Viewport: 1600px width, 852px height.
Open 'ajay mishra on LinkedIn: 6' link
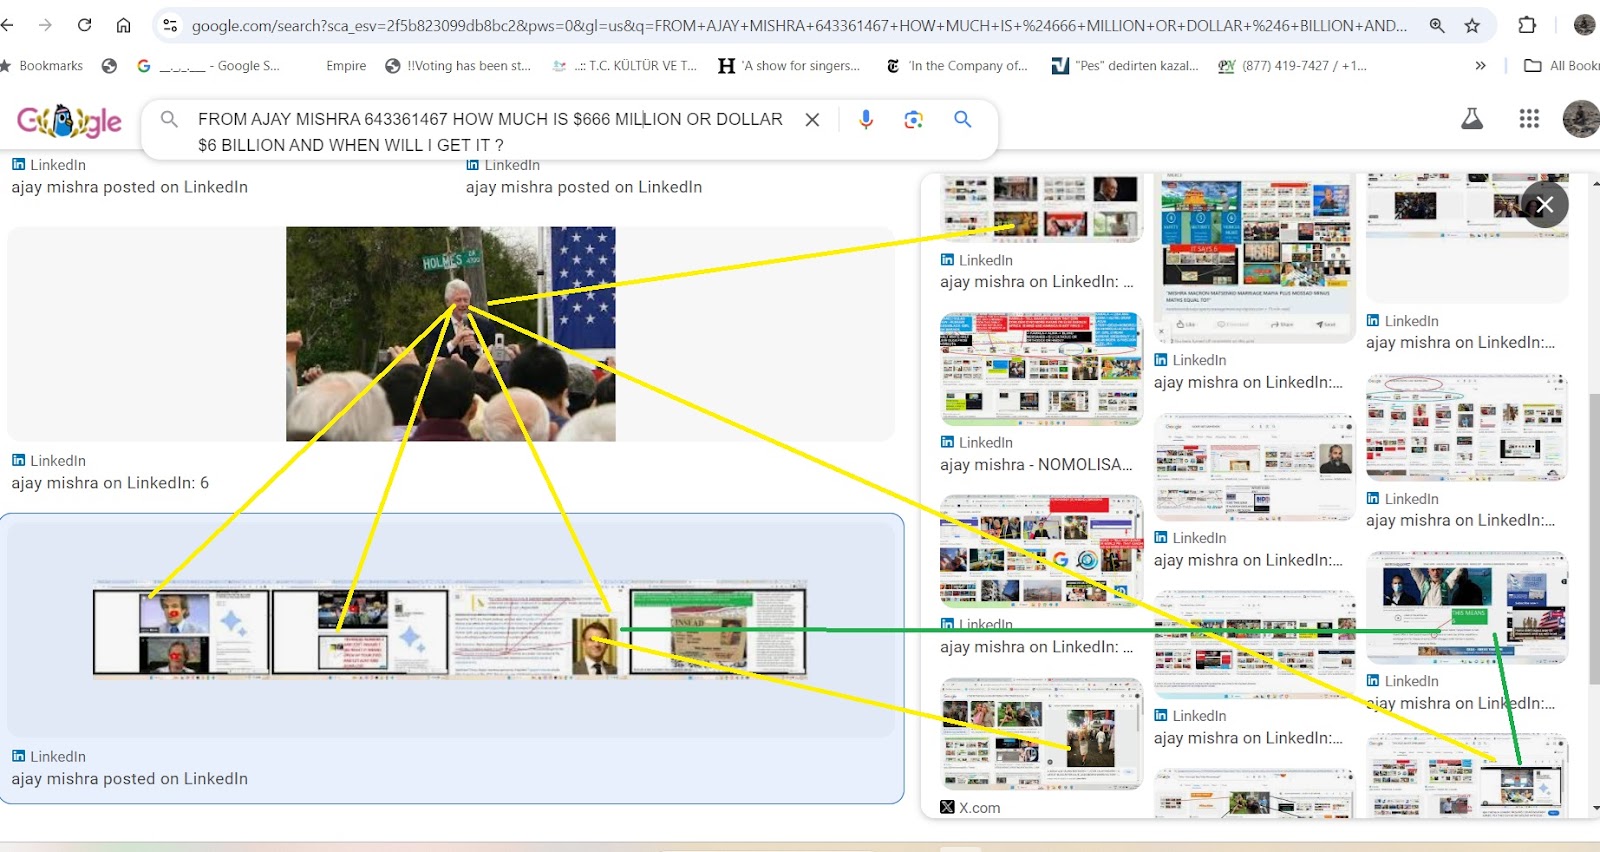(110, 483)
